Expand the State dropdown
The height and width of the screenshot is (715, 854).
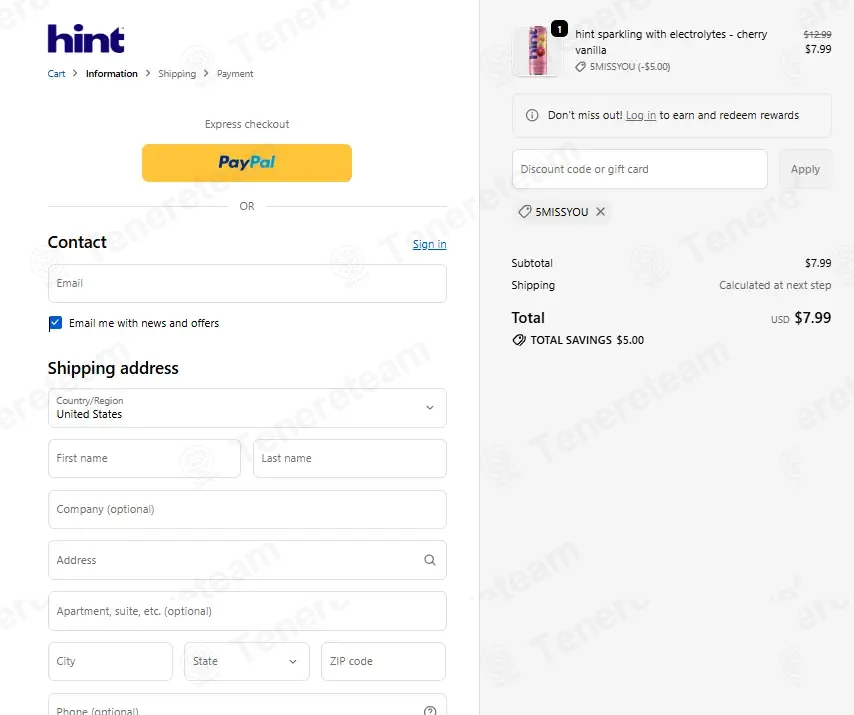coord(247,661)
